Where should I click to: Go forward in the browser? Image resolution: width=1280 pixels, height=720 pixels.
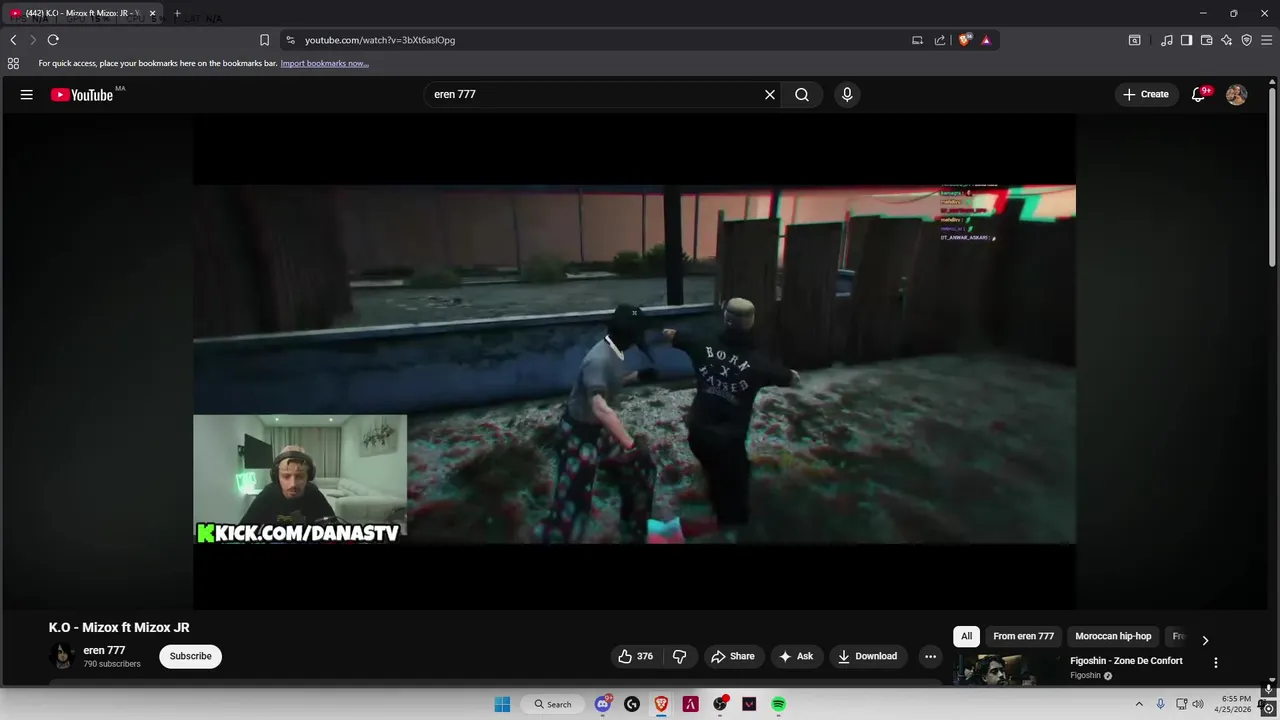pos(33,40)
